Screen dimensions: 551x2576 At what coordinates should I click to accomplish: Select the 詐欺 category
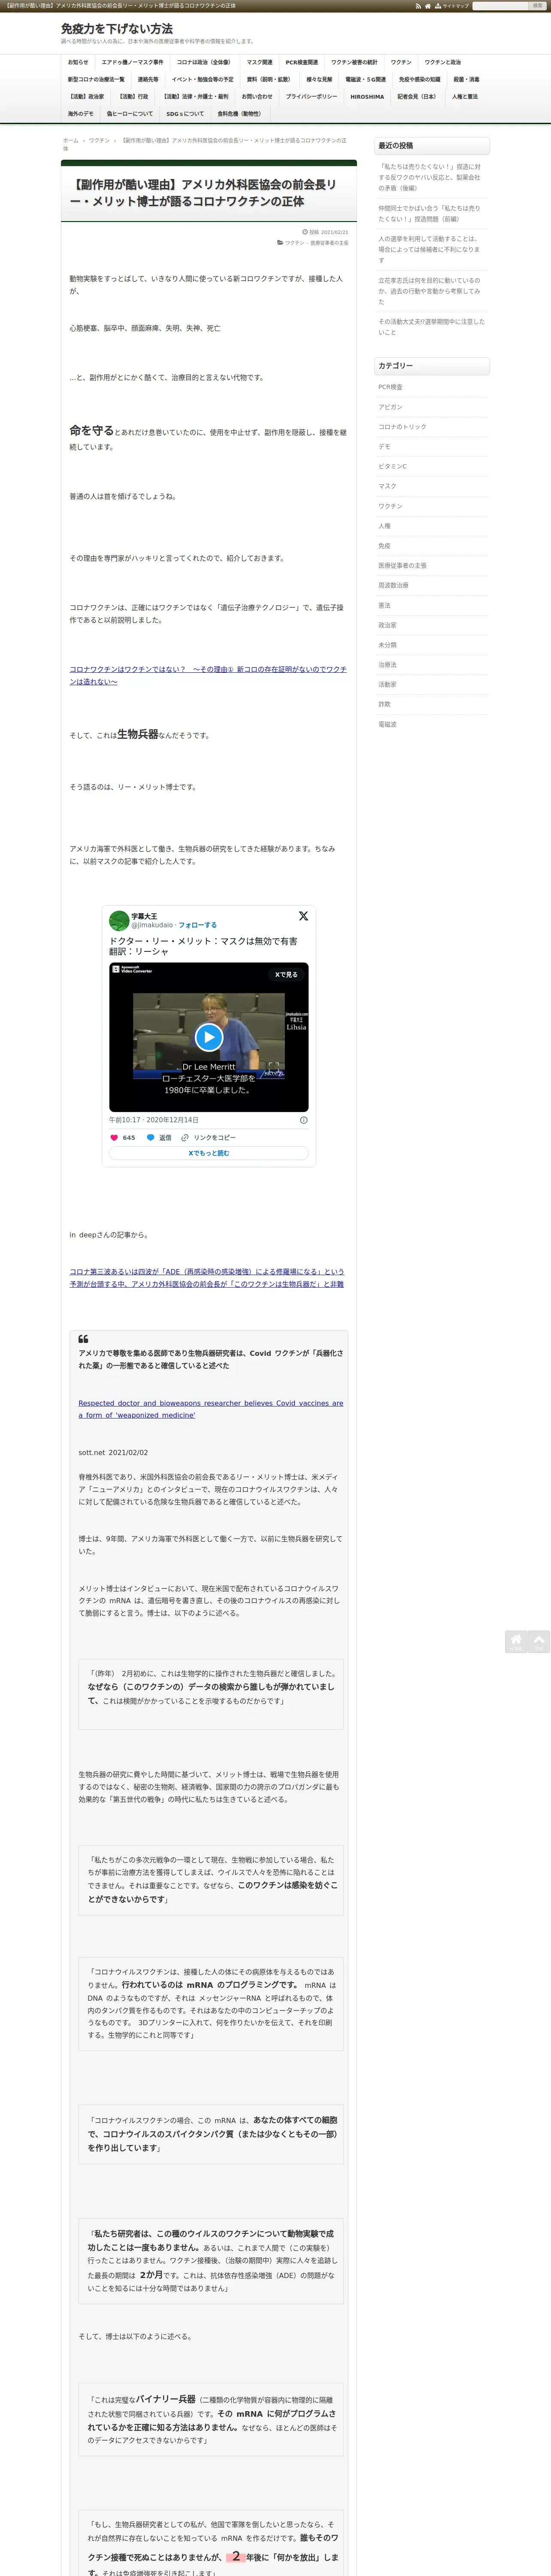tap(384, 704)
